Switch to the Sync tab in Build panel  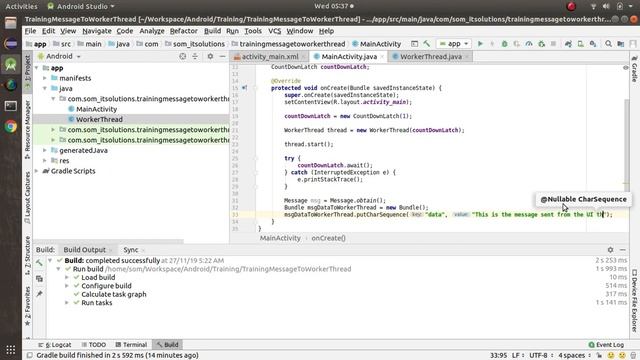tap(131, 250)
